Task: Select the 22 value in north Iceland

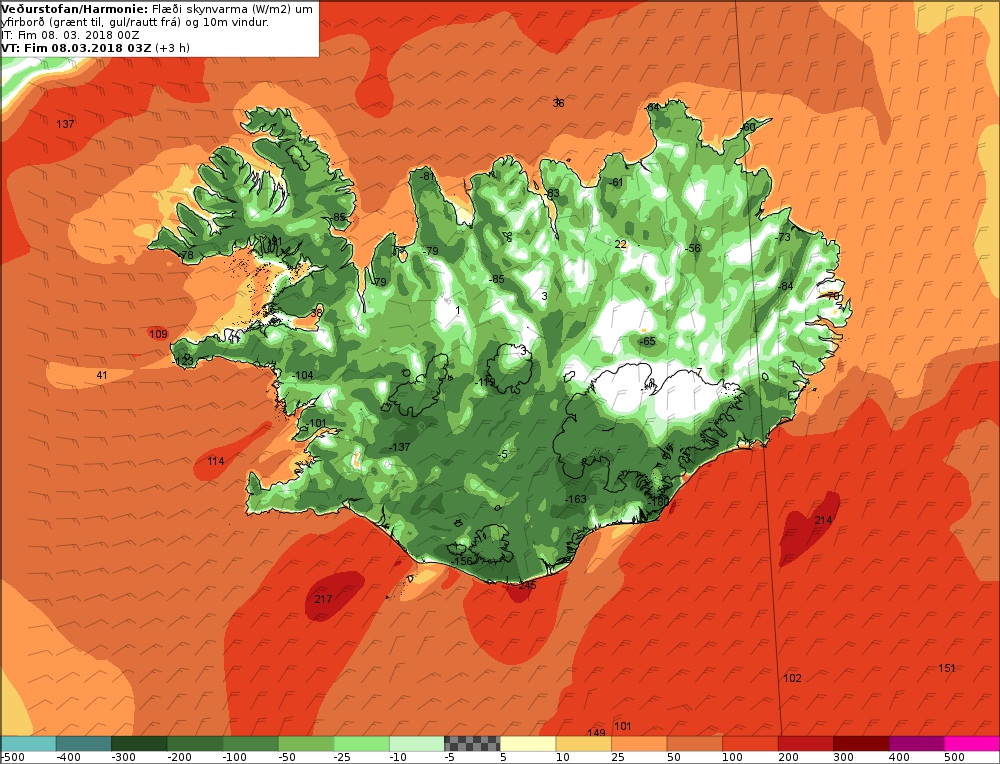Action: (621, 244)
